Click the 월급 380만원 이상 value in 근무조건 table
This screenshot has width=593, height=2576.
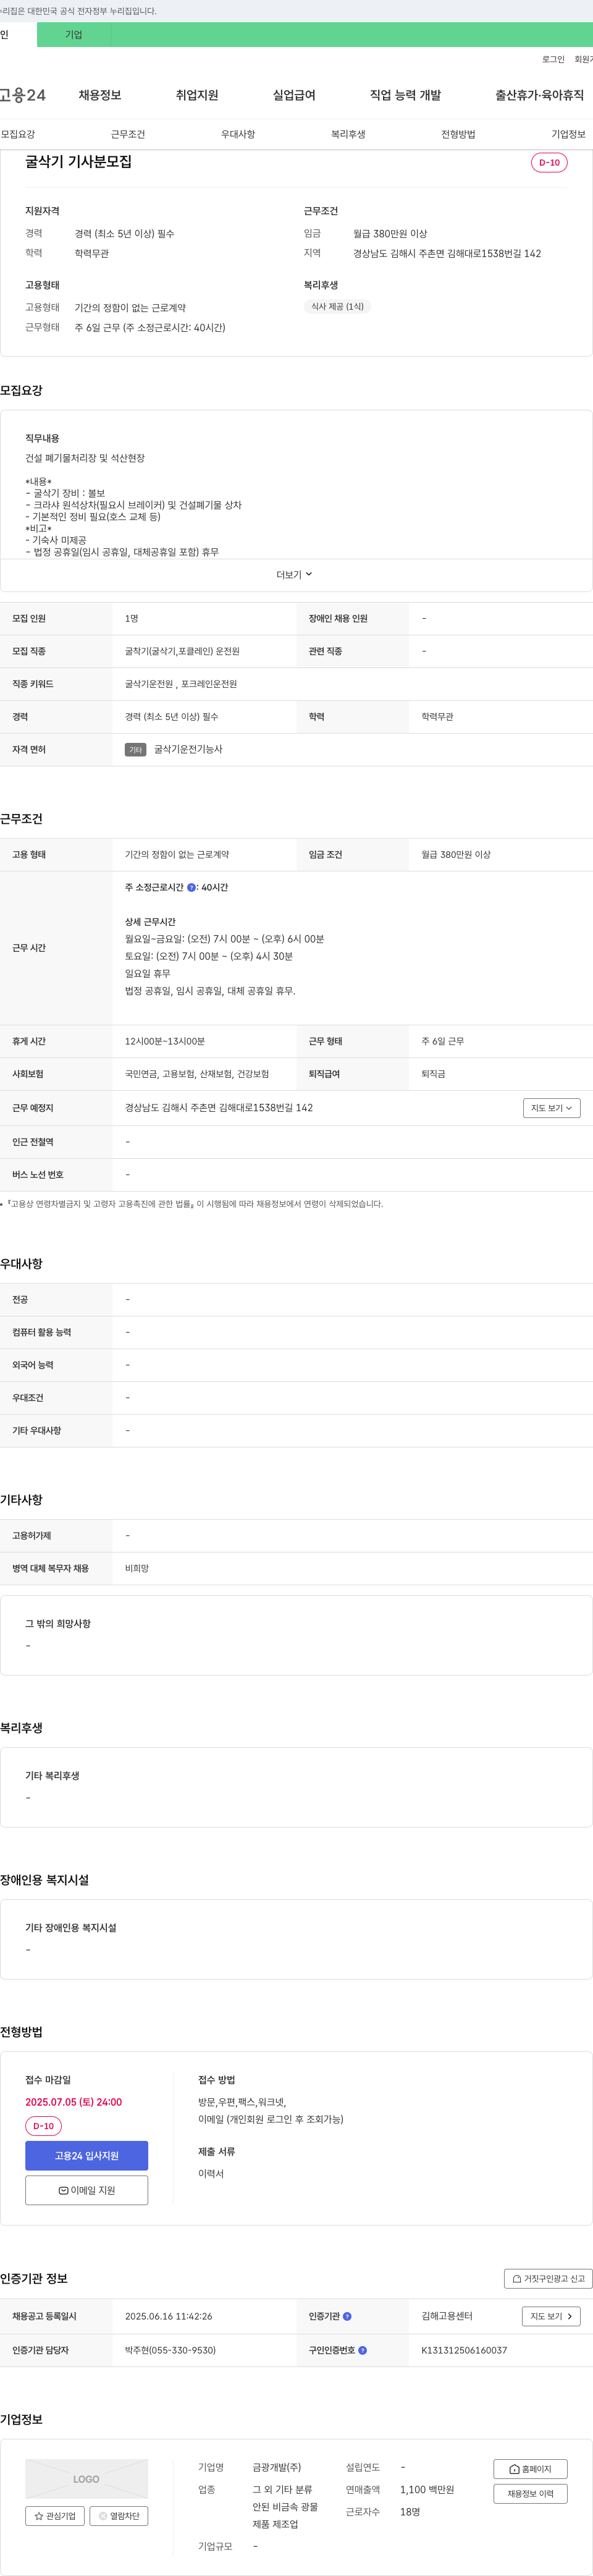pos(455,854)
